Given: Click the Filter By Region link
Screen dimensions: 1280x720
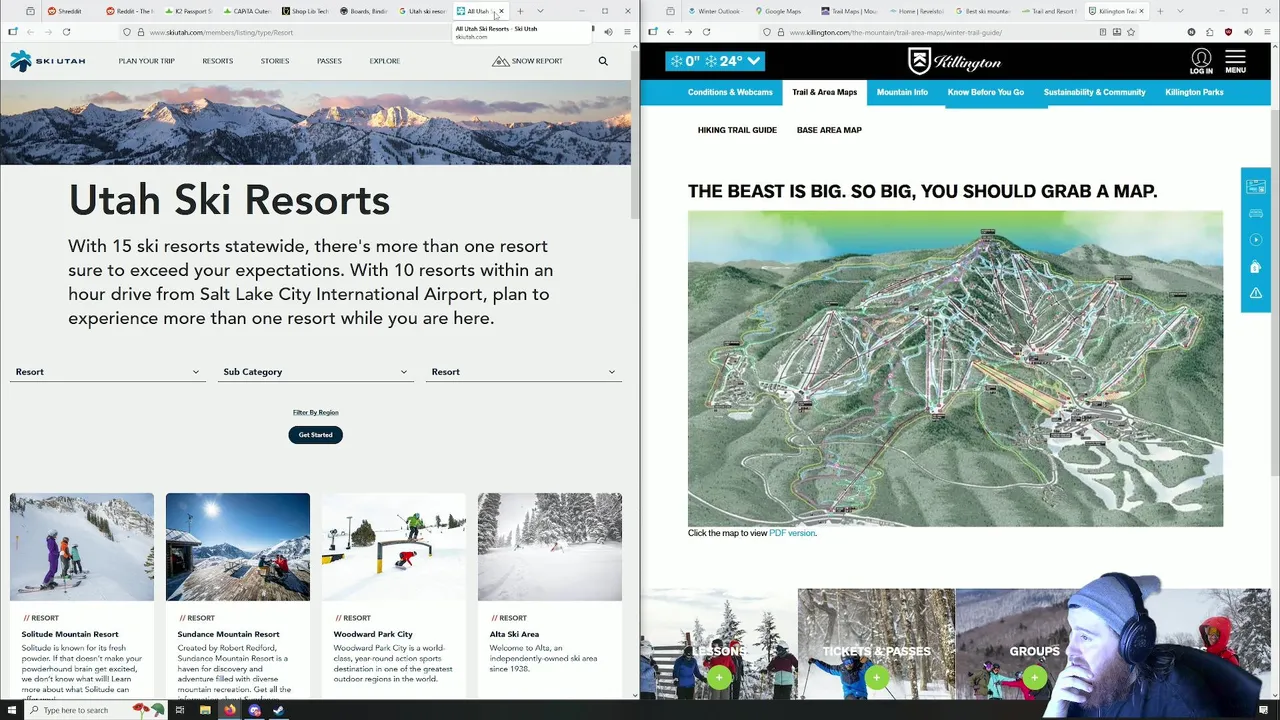Looking at the screenshot, I should point(315,412).
